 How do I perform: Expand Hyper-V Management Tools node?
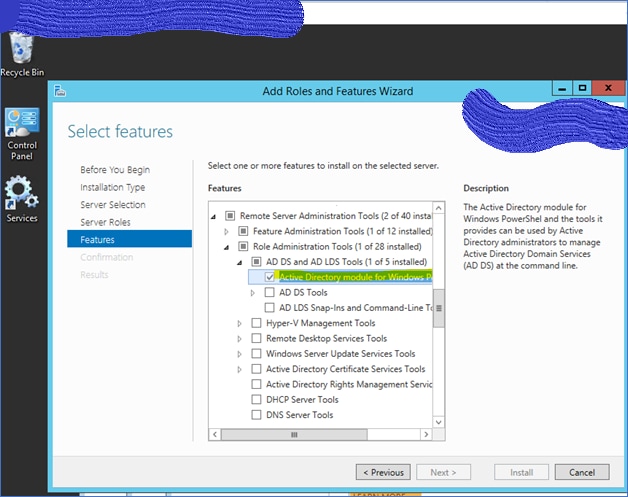pyautogui.click(x=240, y=323)
